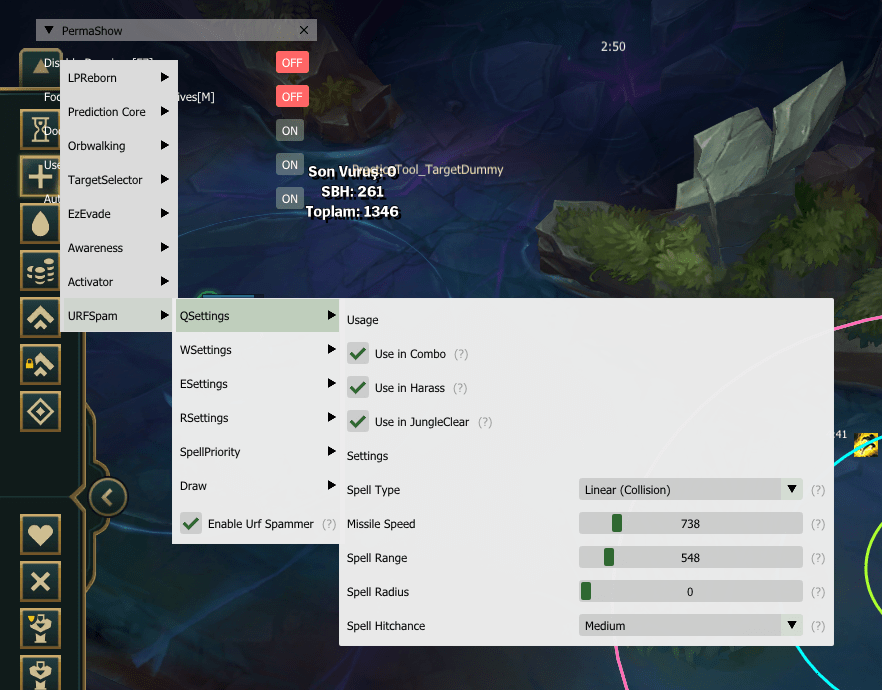Click the dummy spawn icon above bottom one
886x690 pixels.
point(40,628)
